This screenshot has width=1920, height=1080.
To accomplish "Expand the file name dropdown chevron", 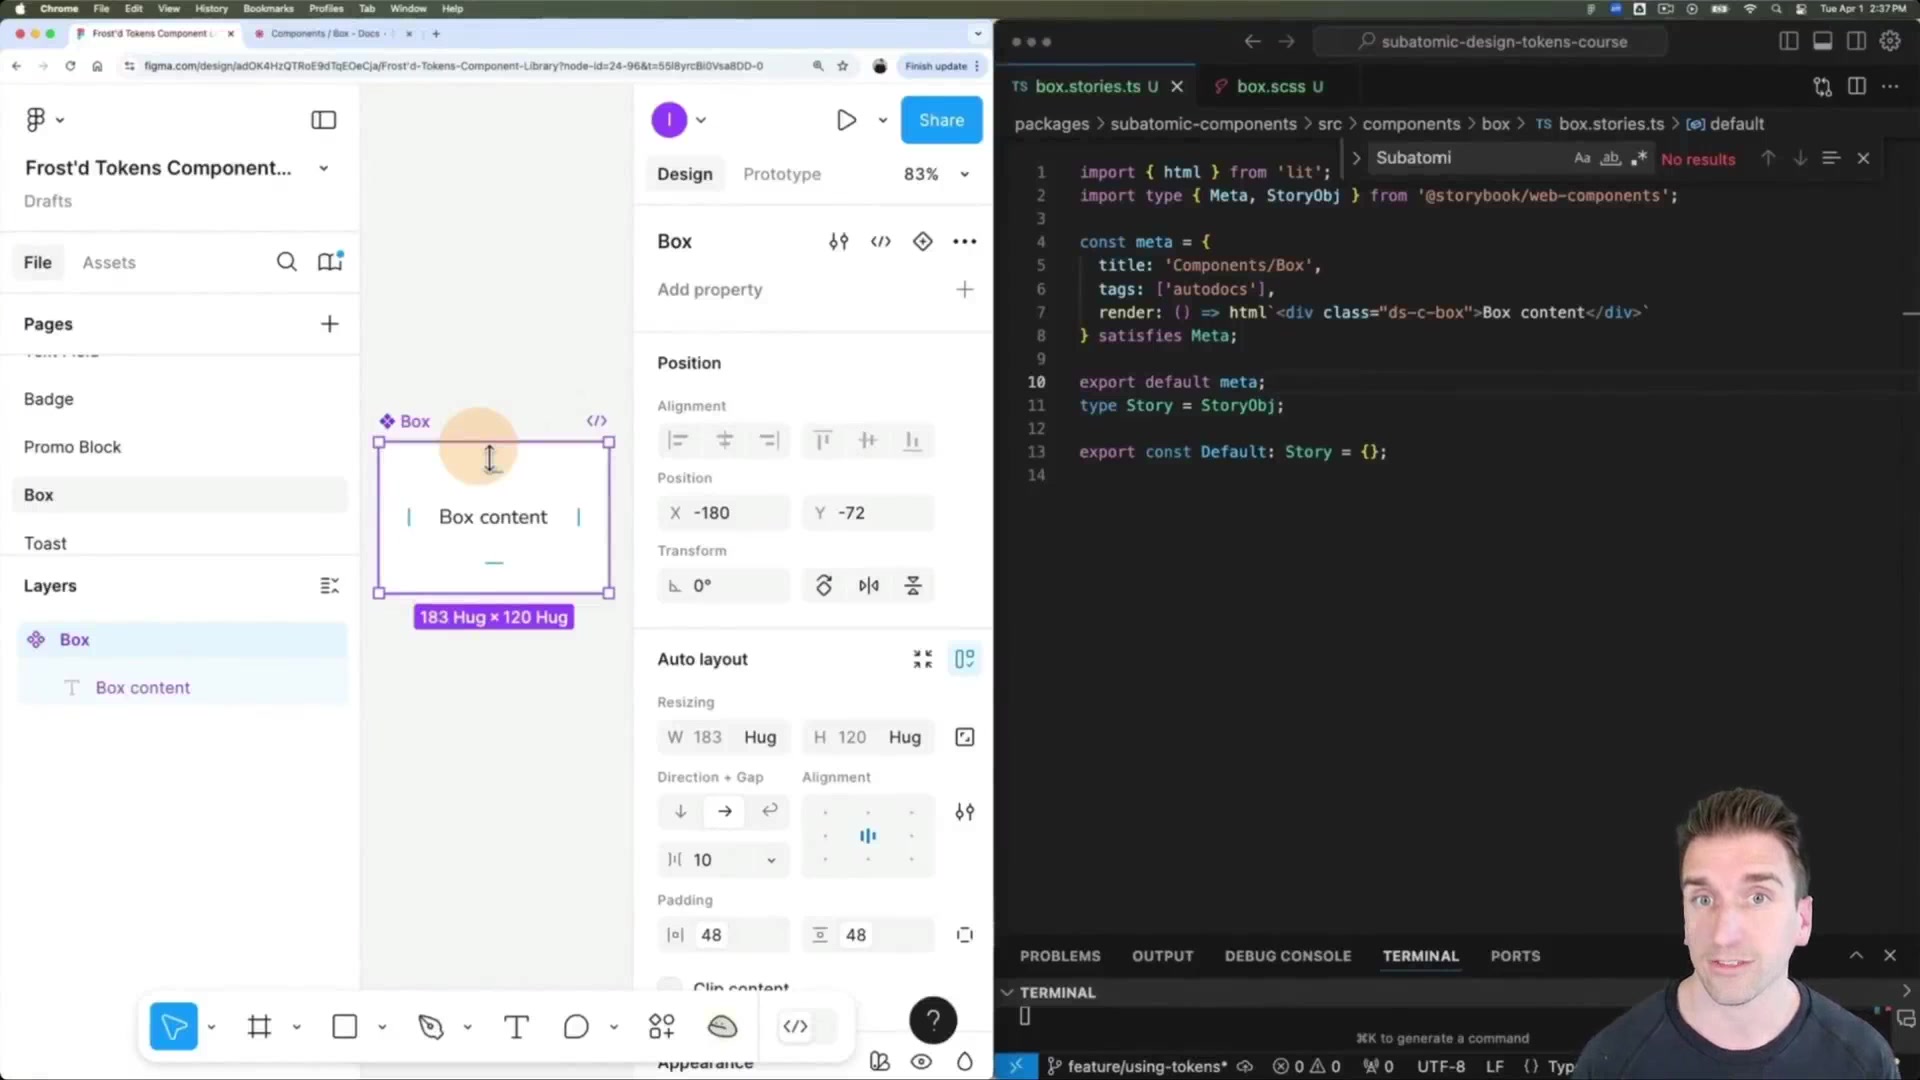I will 323,169.
